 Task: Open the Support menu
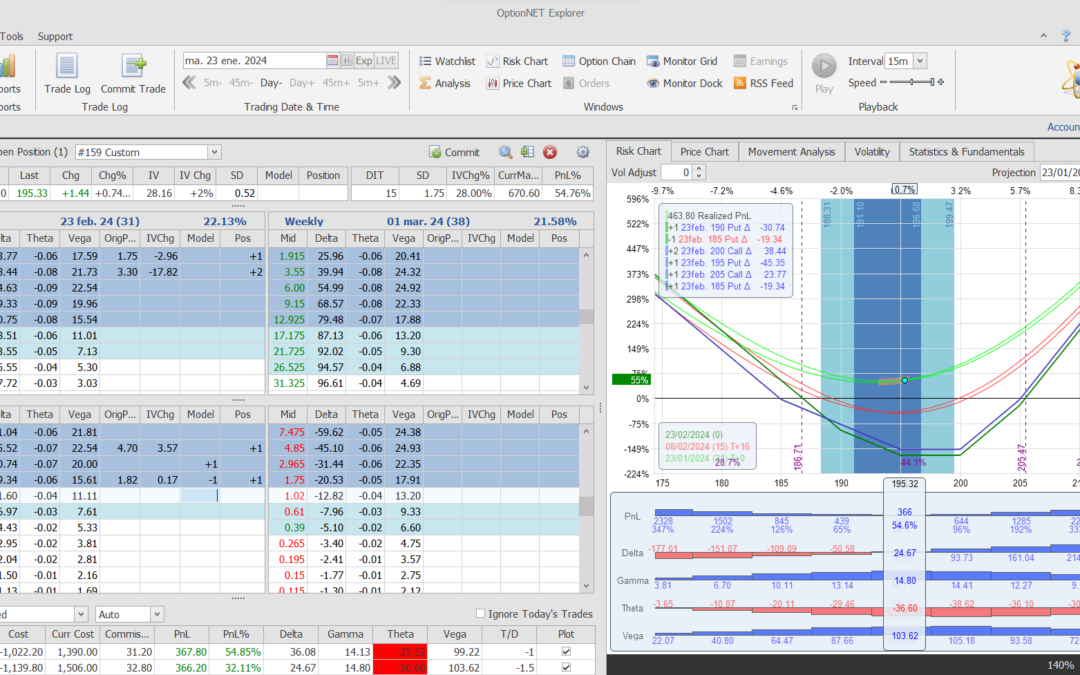pos(55,37)
